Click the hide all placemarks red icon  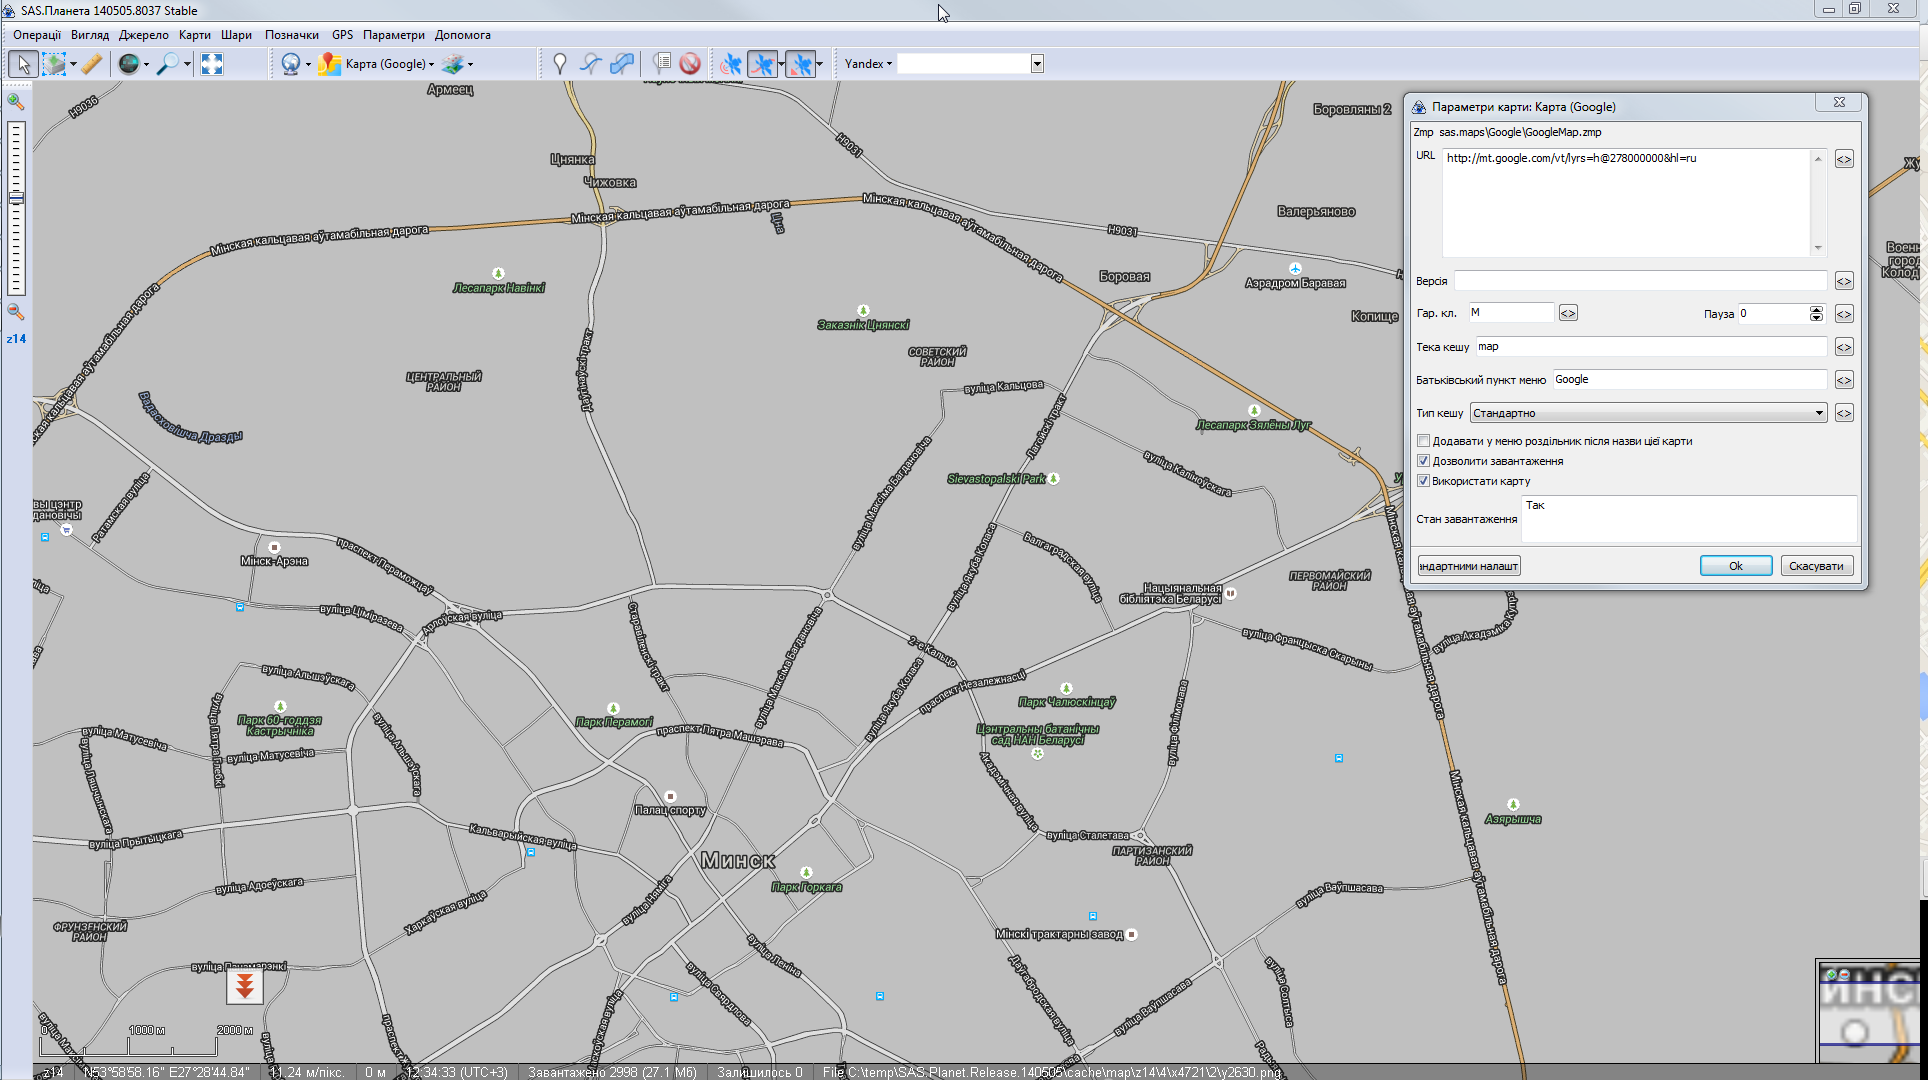pos(690,64)
